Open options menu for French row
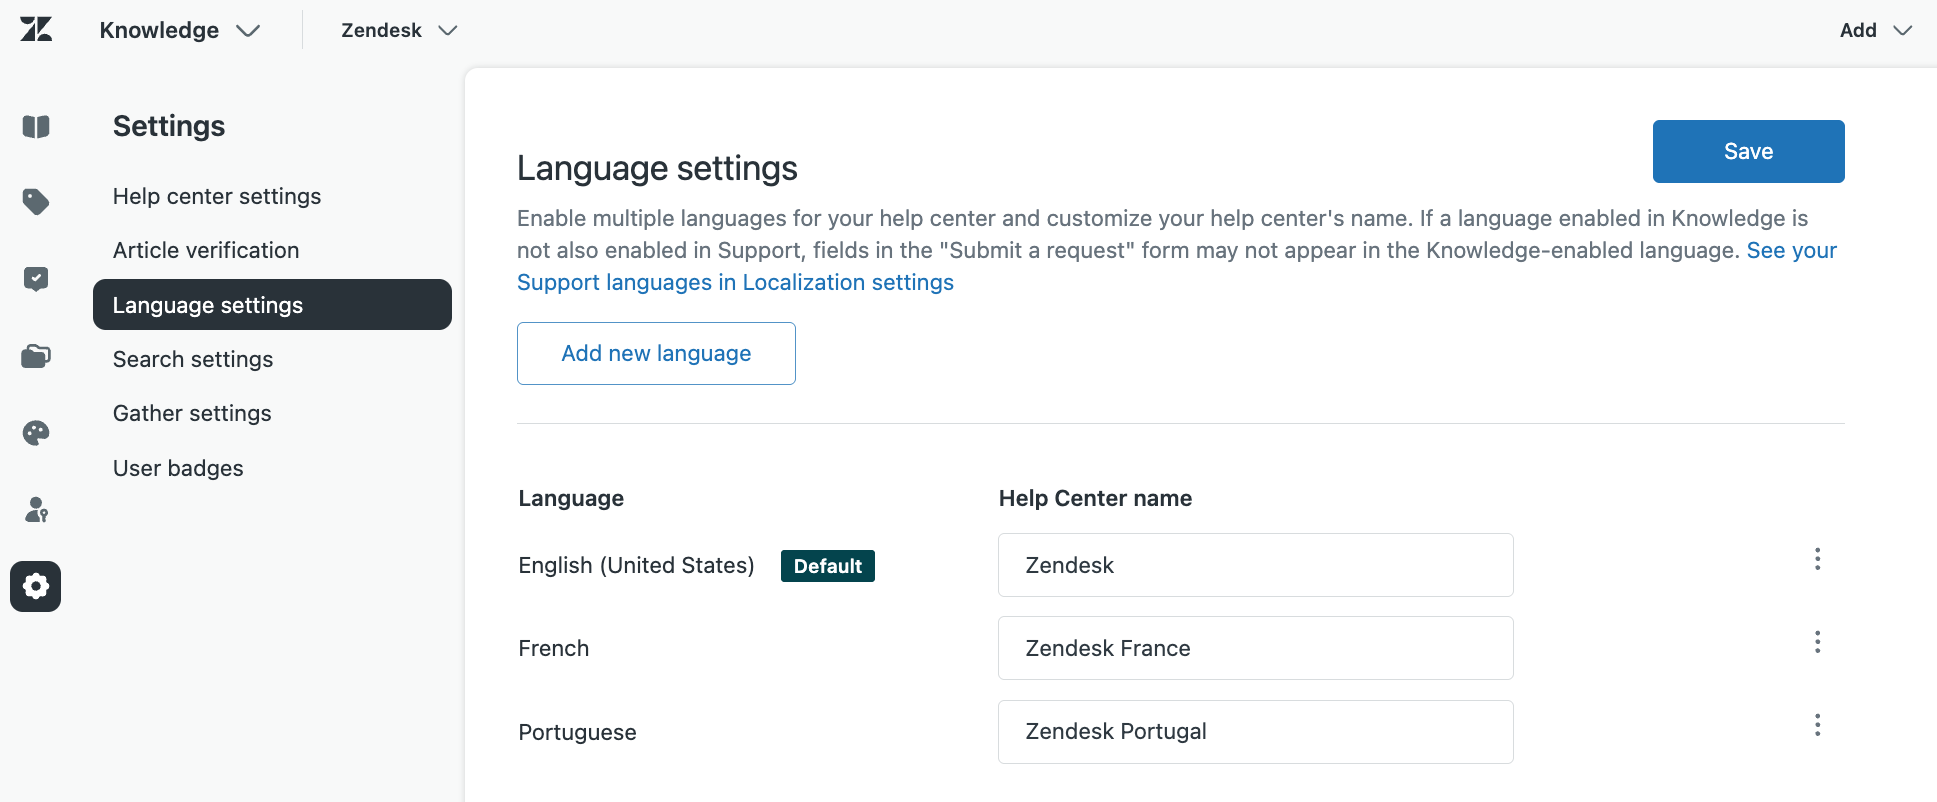 [1818, 642]
